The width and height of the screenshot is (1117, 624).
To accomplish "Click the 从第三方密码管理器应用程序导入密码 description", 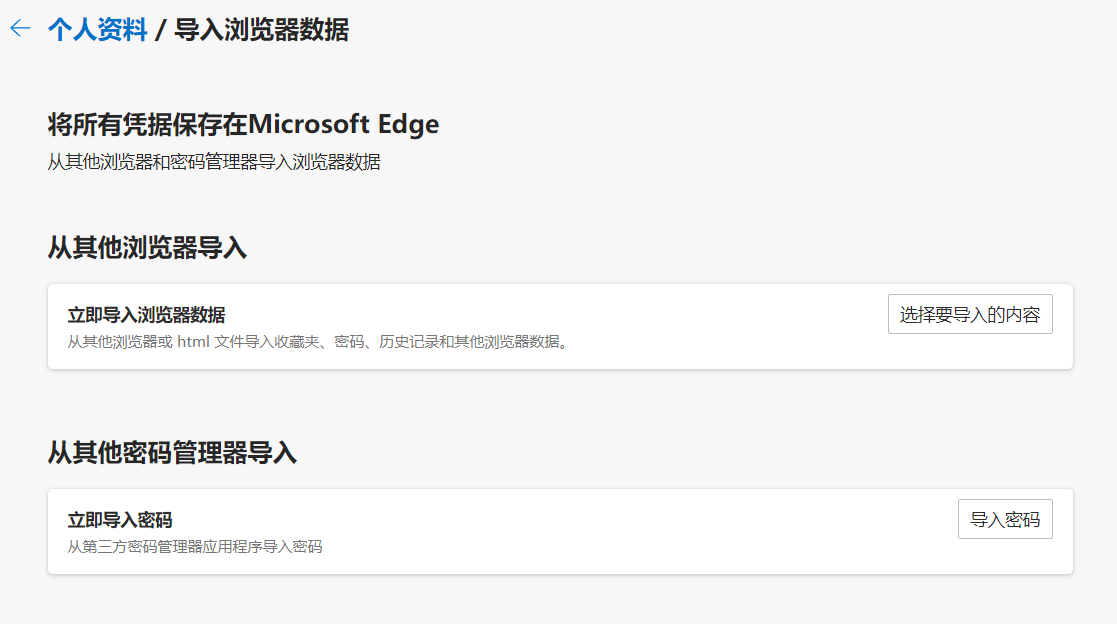I will click(x=194, y=546).
